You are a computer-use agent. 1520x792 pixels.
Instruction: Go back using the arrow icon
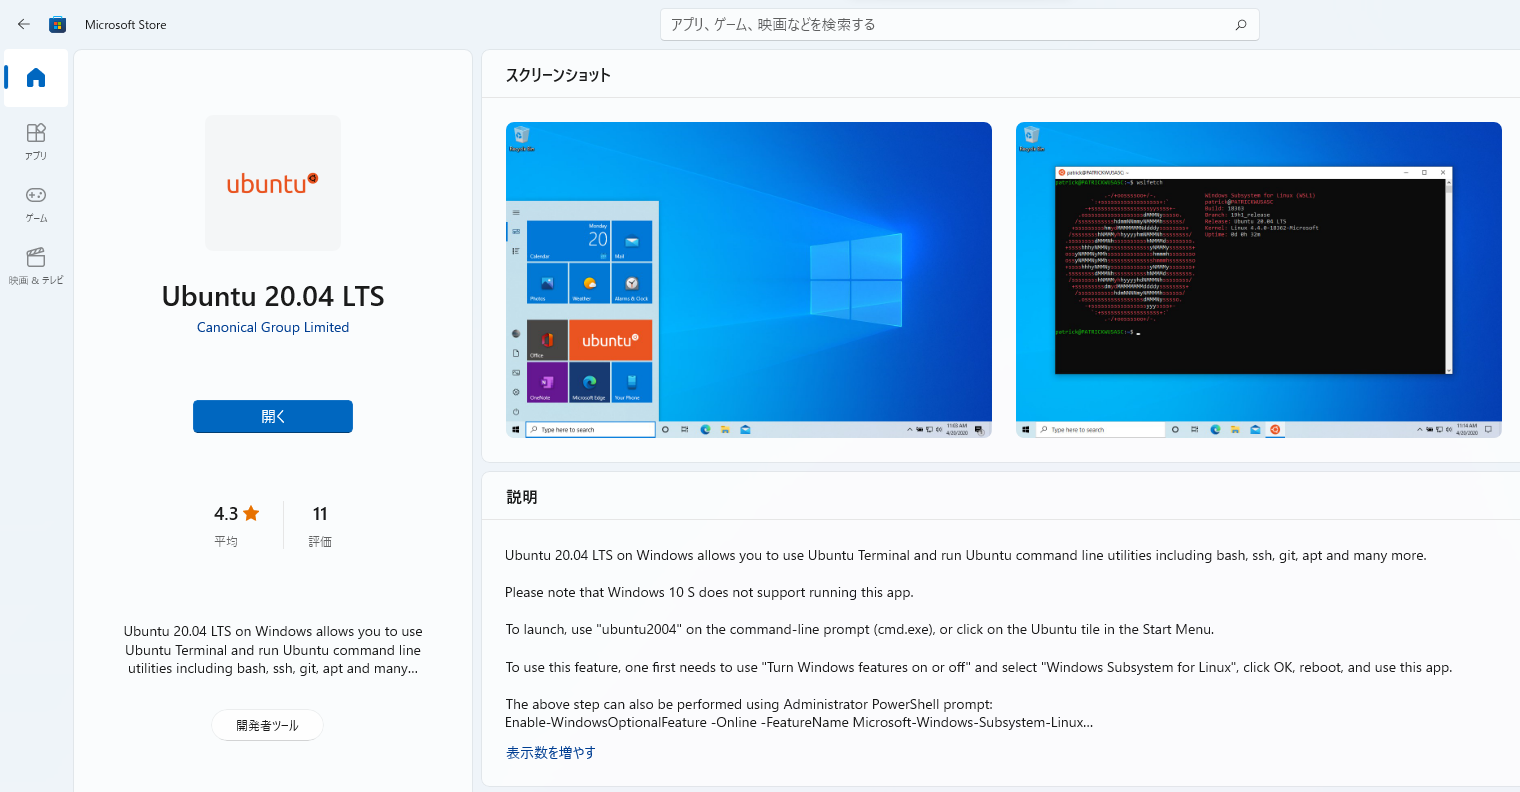tap(22, 24)
